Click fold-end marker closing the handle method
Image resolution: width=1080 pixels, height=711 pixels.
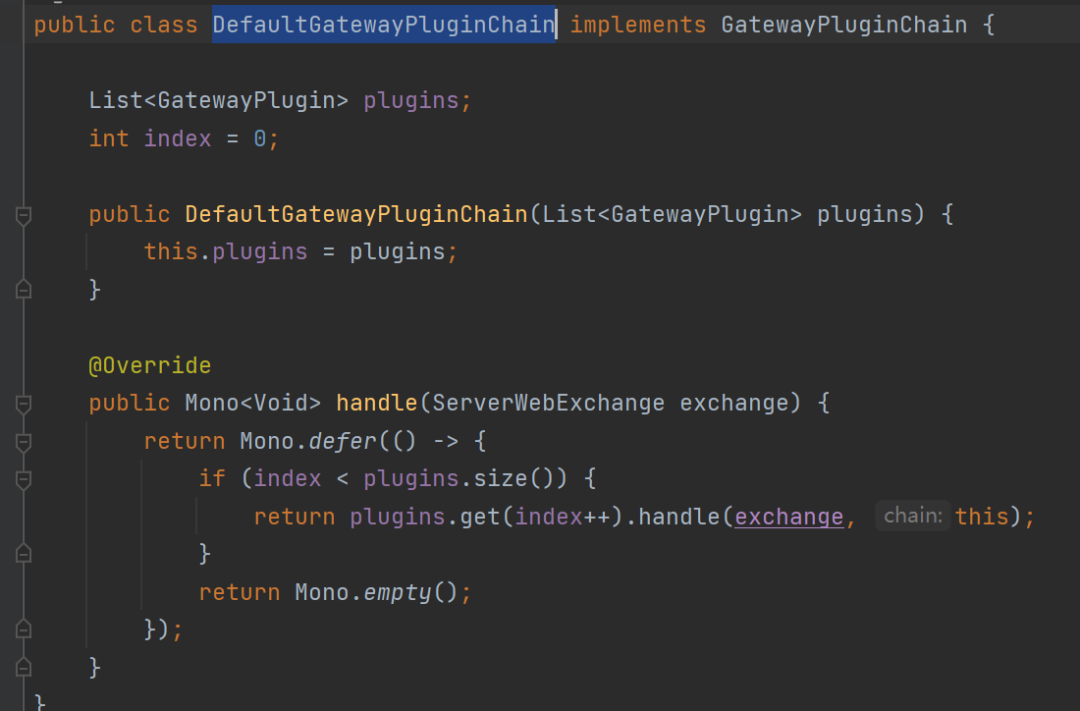[23, 668]
